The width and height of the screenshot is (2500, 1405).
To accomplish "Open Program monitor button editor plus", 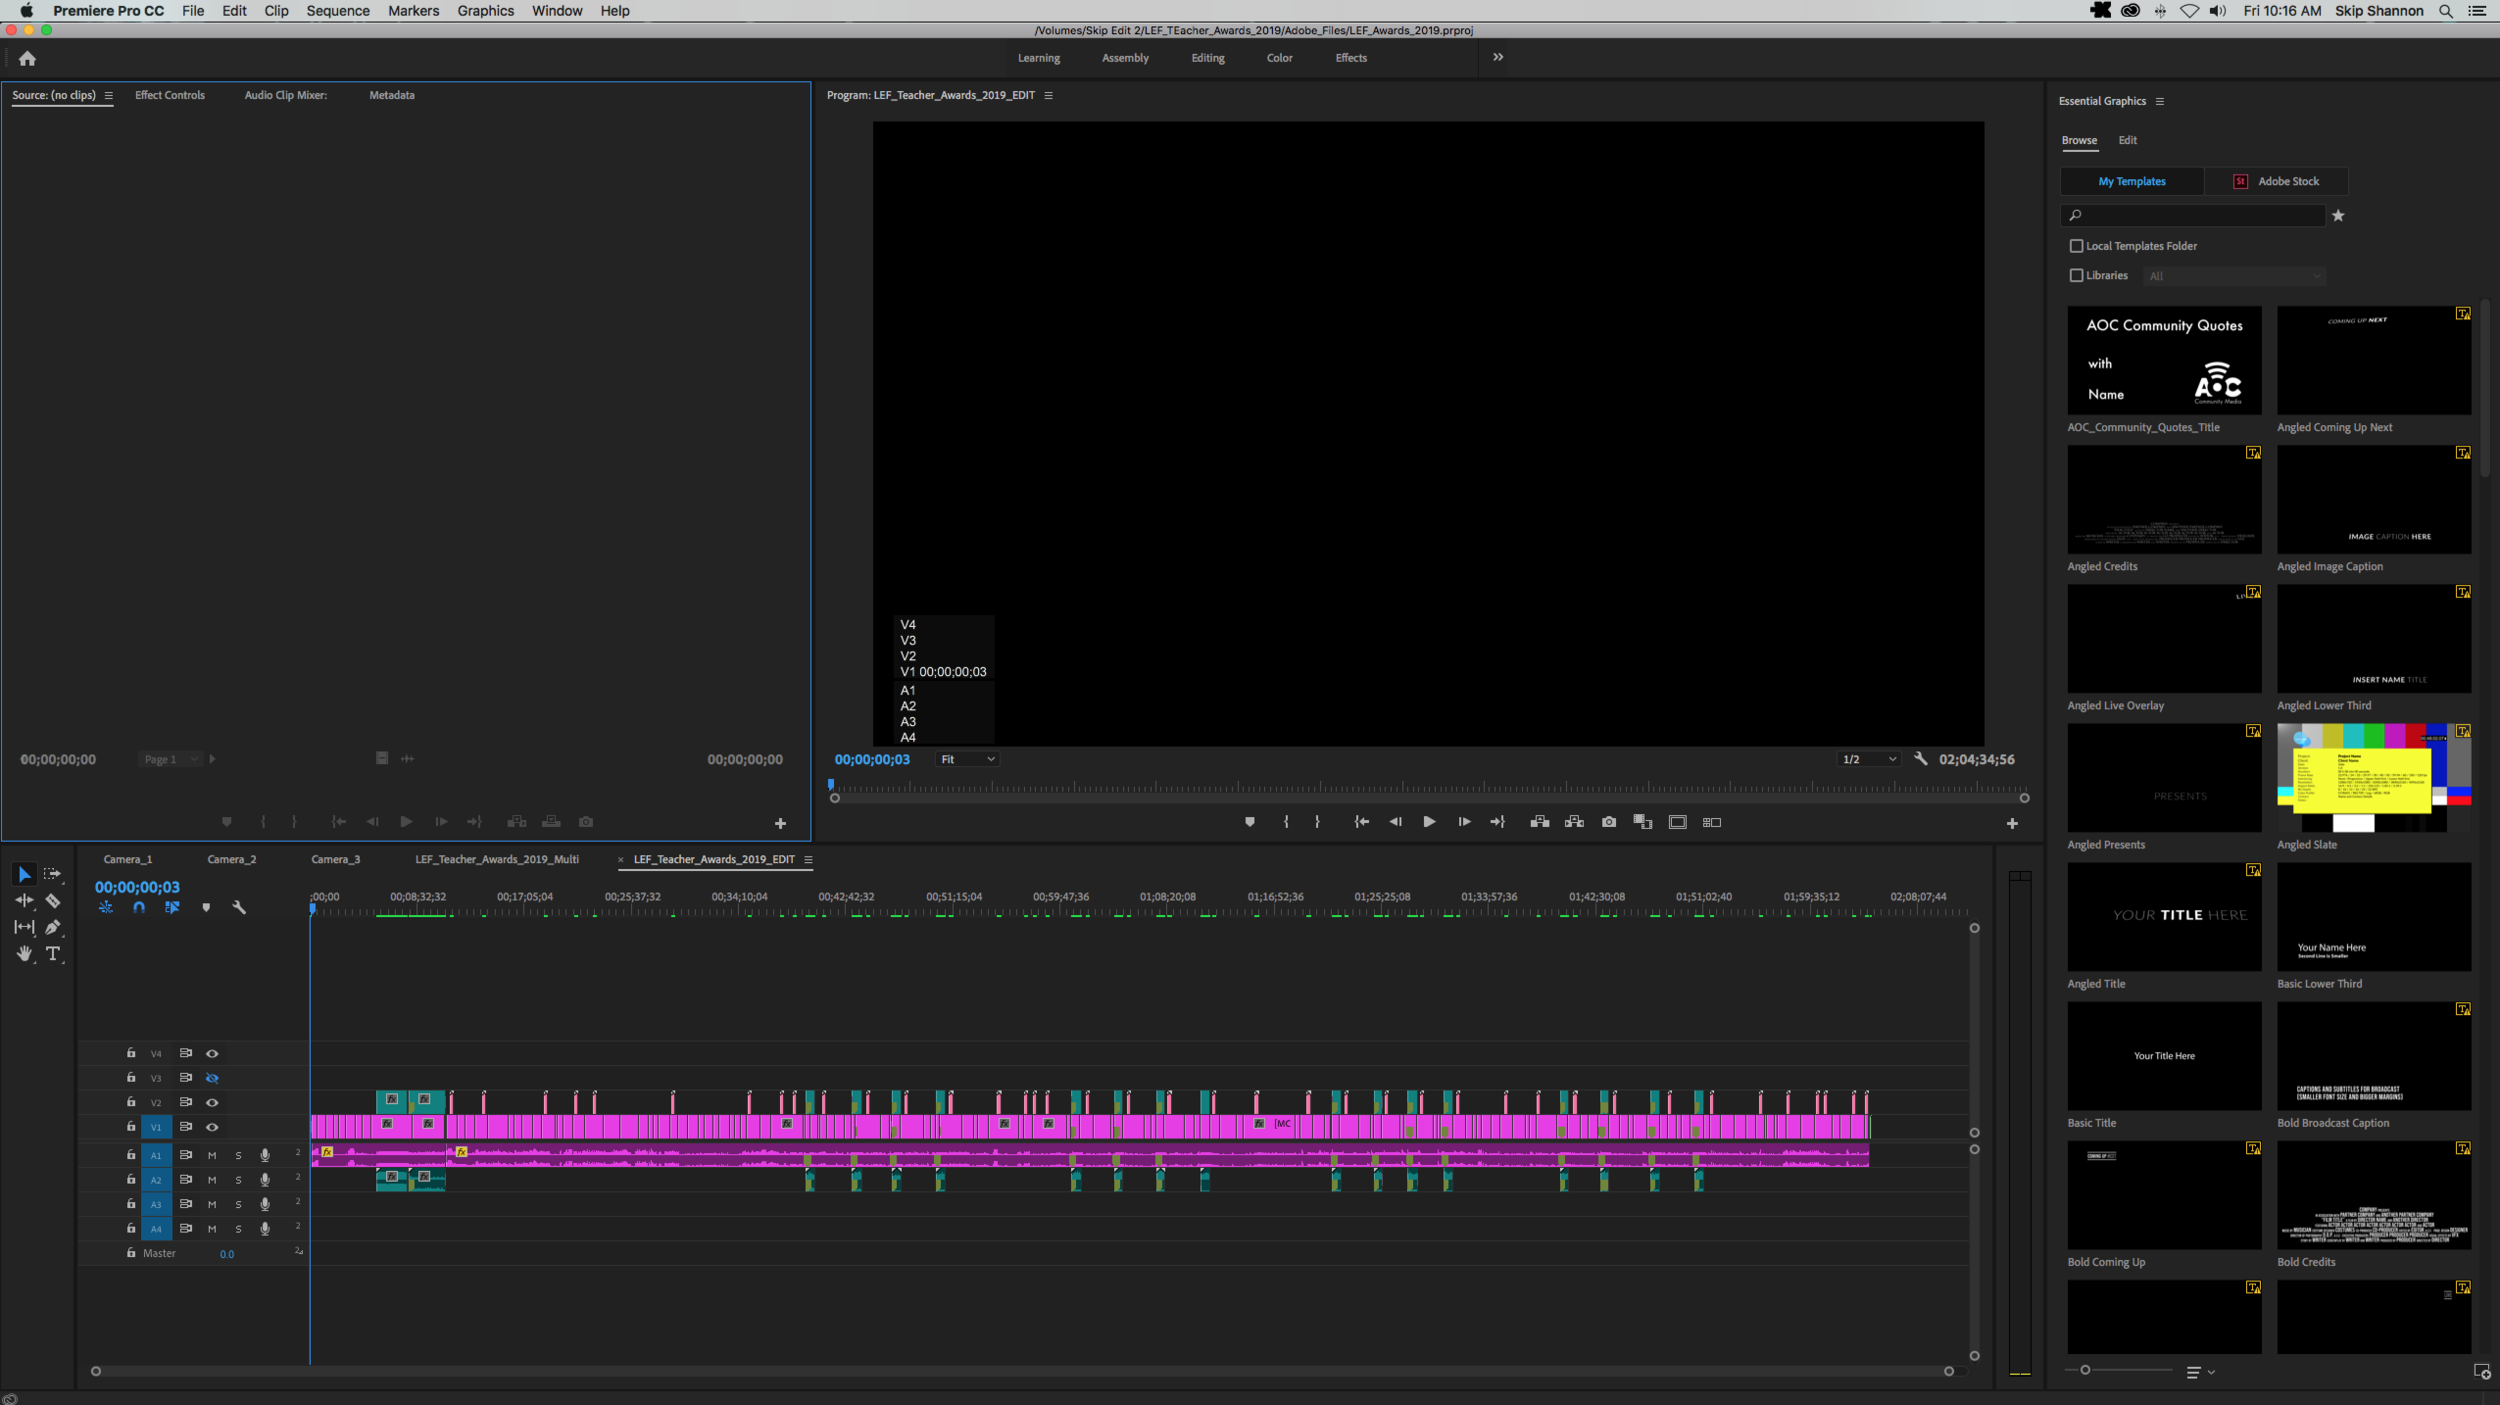I will click(2012, 823).
